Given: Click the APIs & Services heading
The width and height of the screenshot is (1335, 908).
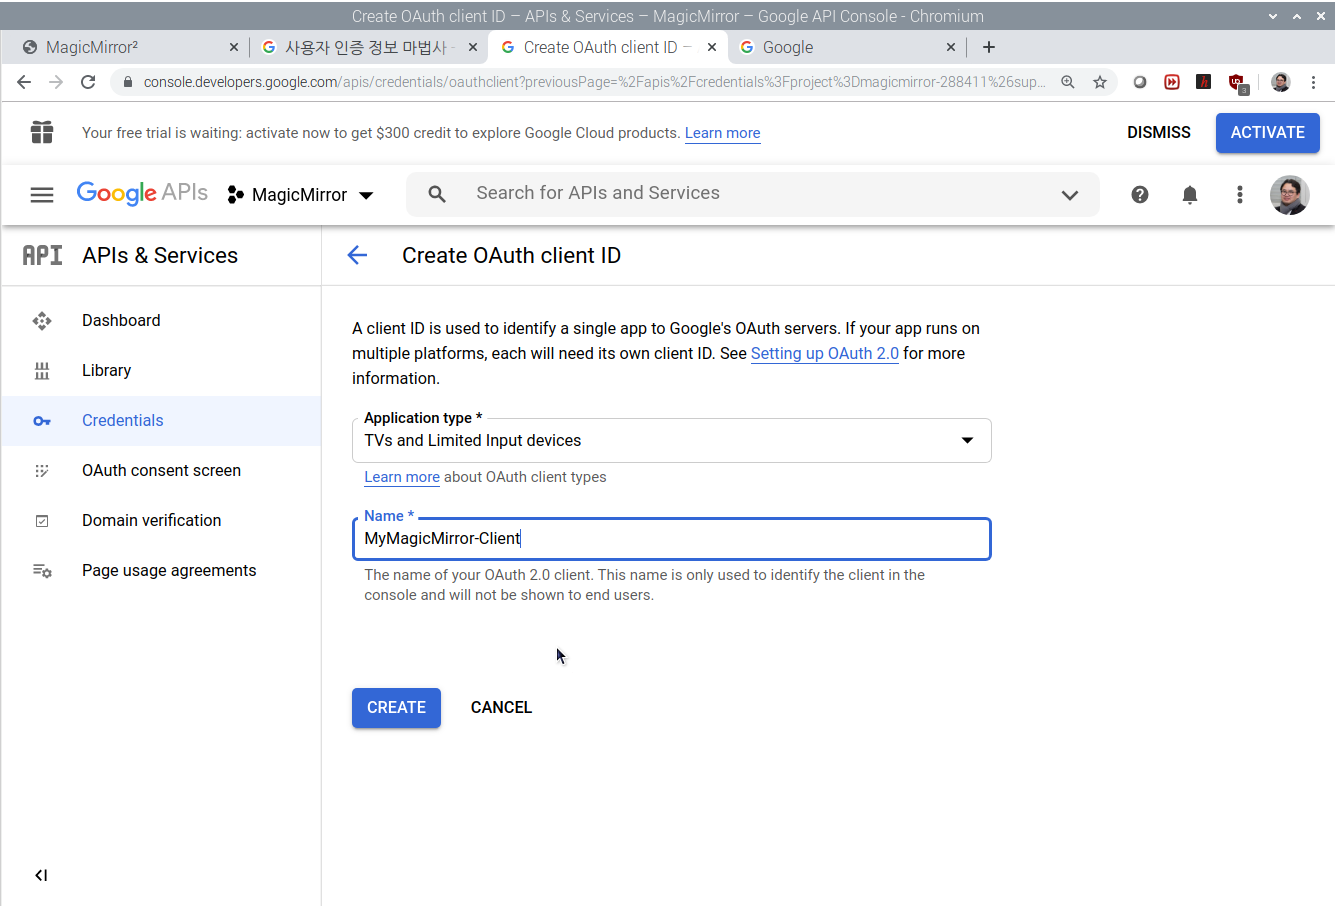Looking at the screenshot, I should point(160,255).
